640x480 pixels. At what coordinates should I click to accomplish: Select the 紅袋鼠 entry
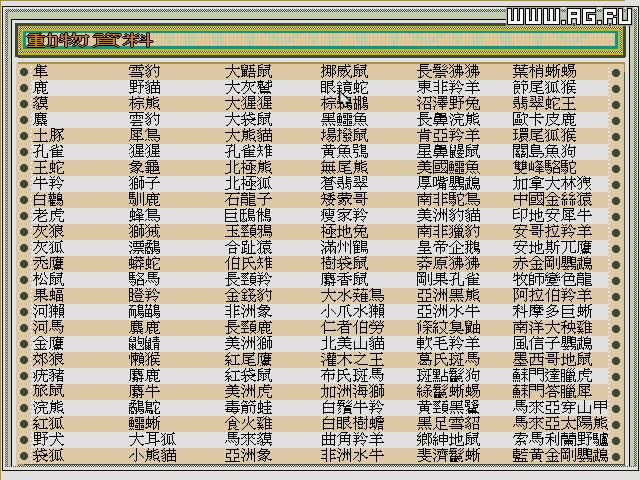pos(248,375)
